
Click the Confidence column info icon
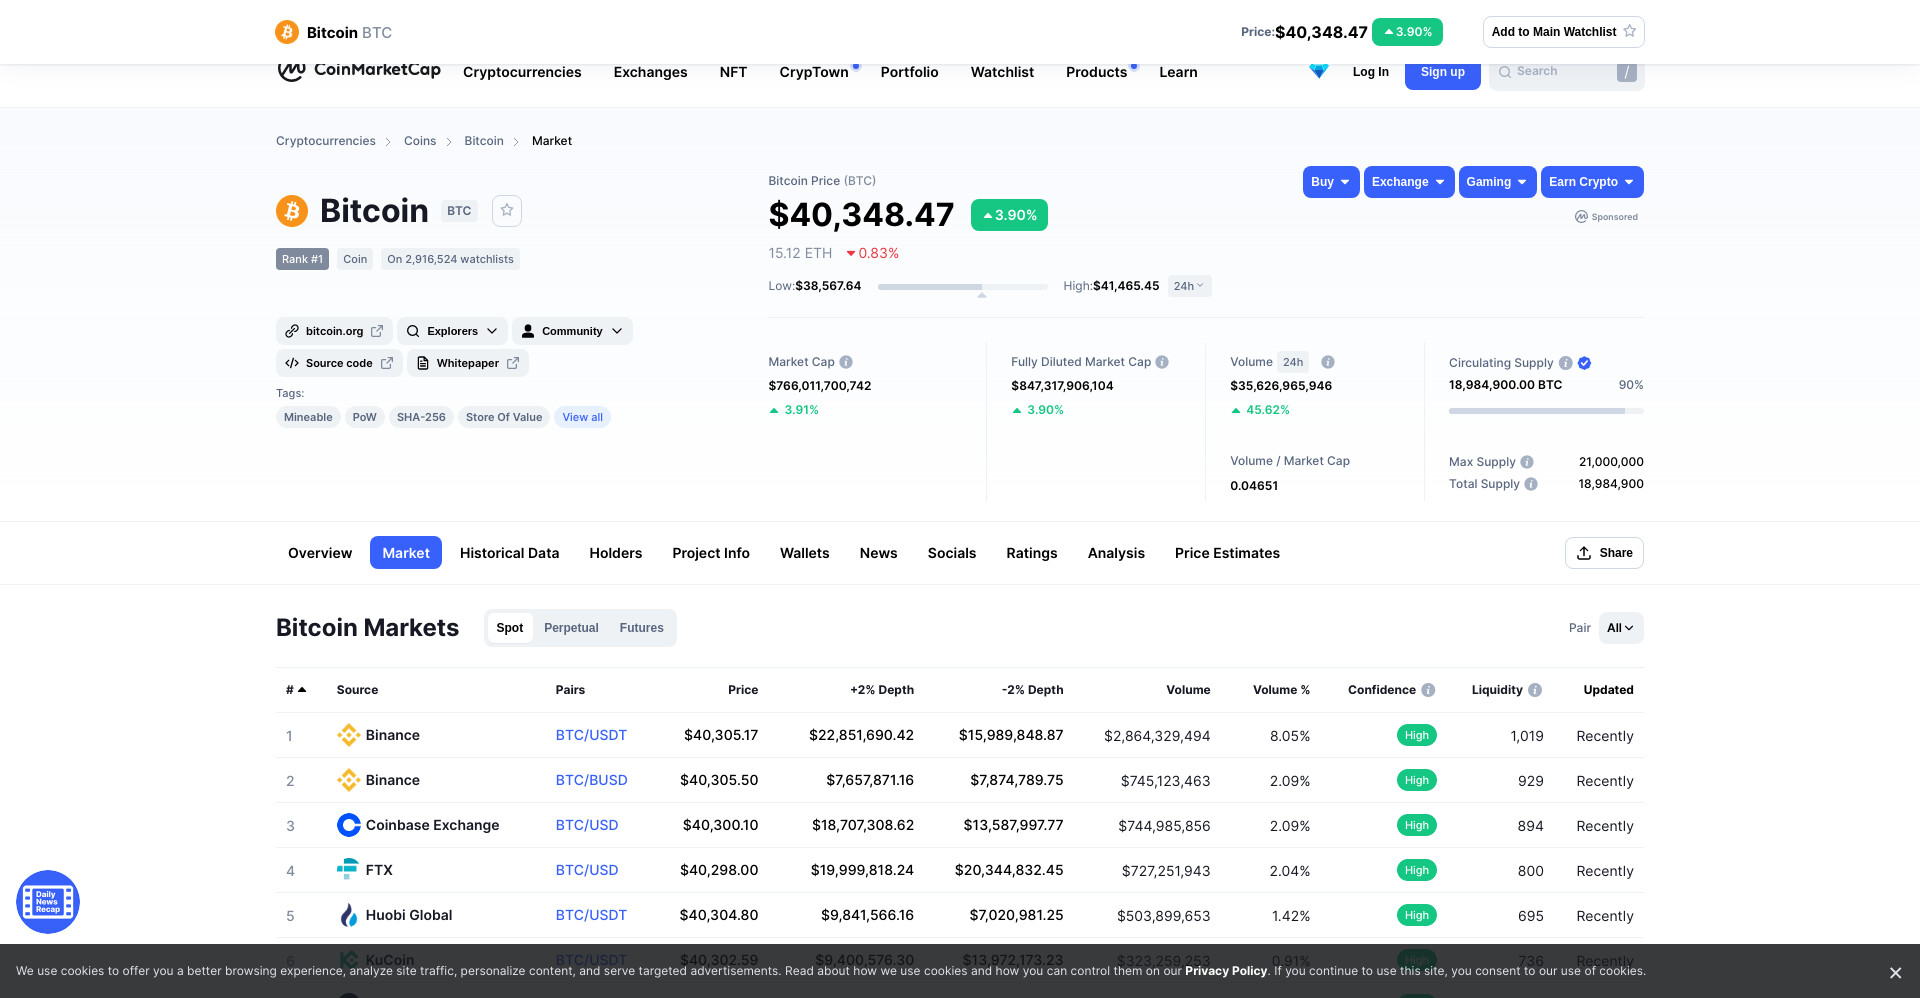[x=1428, y=690]
